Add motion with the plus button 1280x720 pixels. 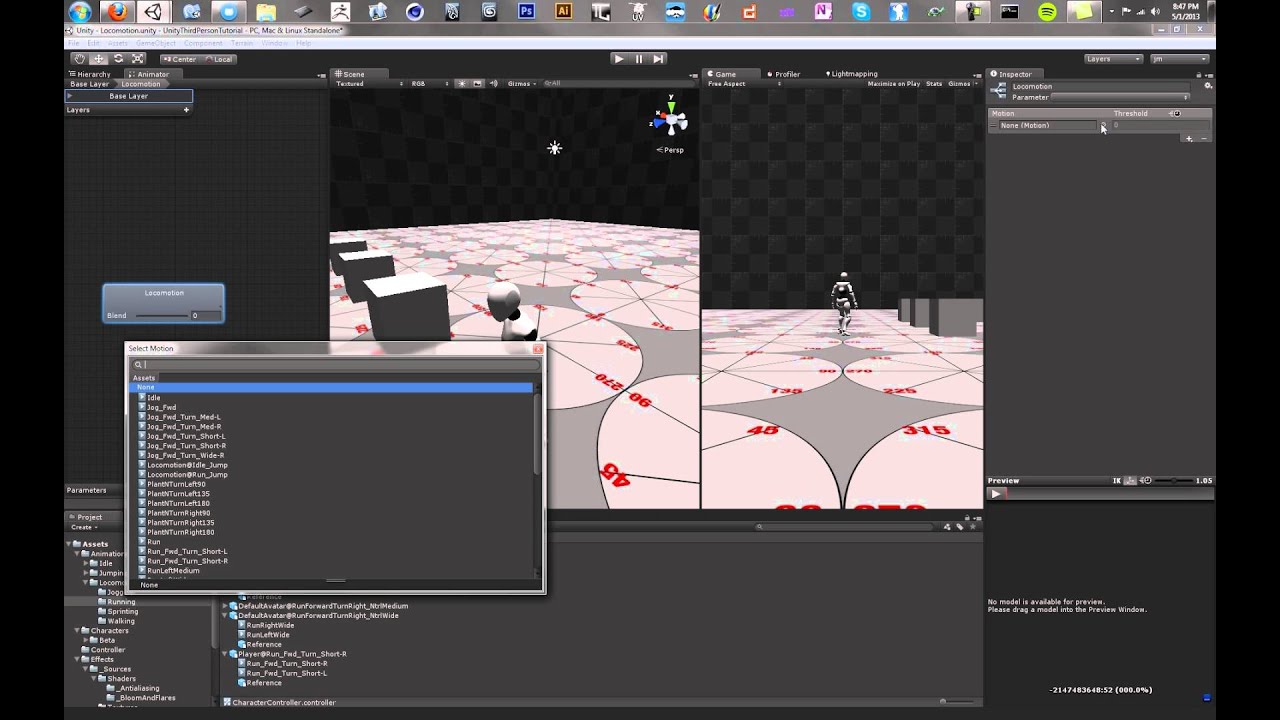tap(1189, 138)
